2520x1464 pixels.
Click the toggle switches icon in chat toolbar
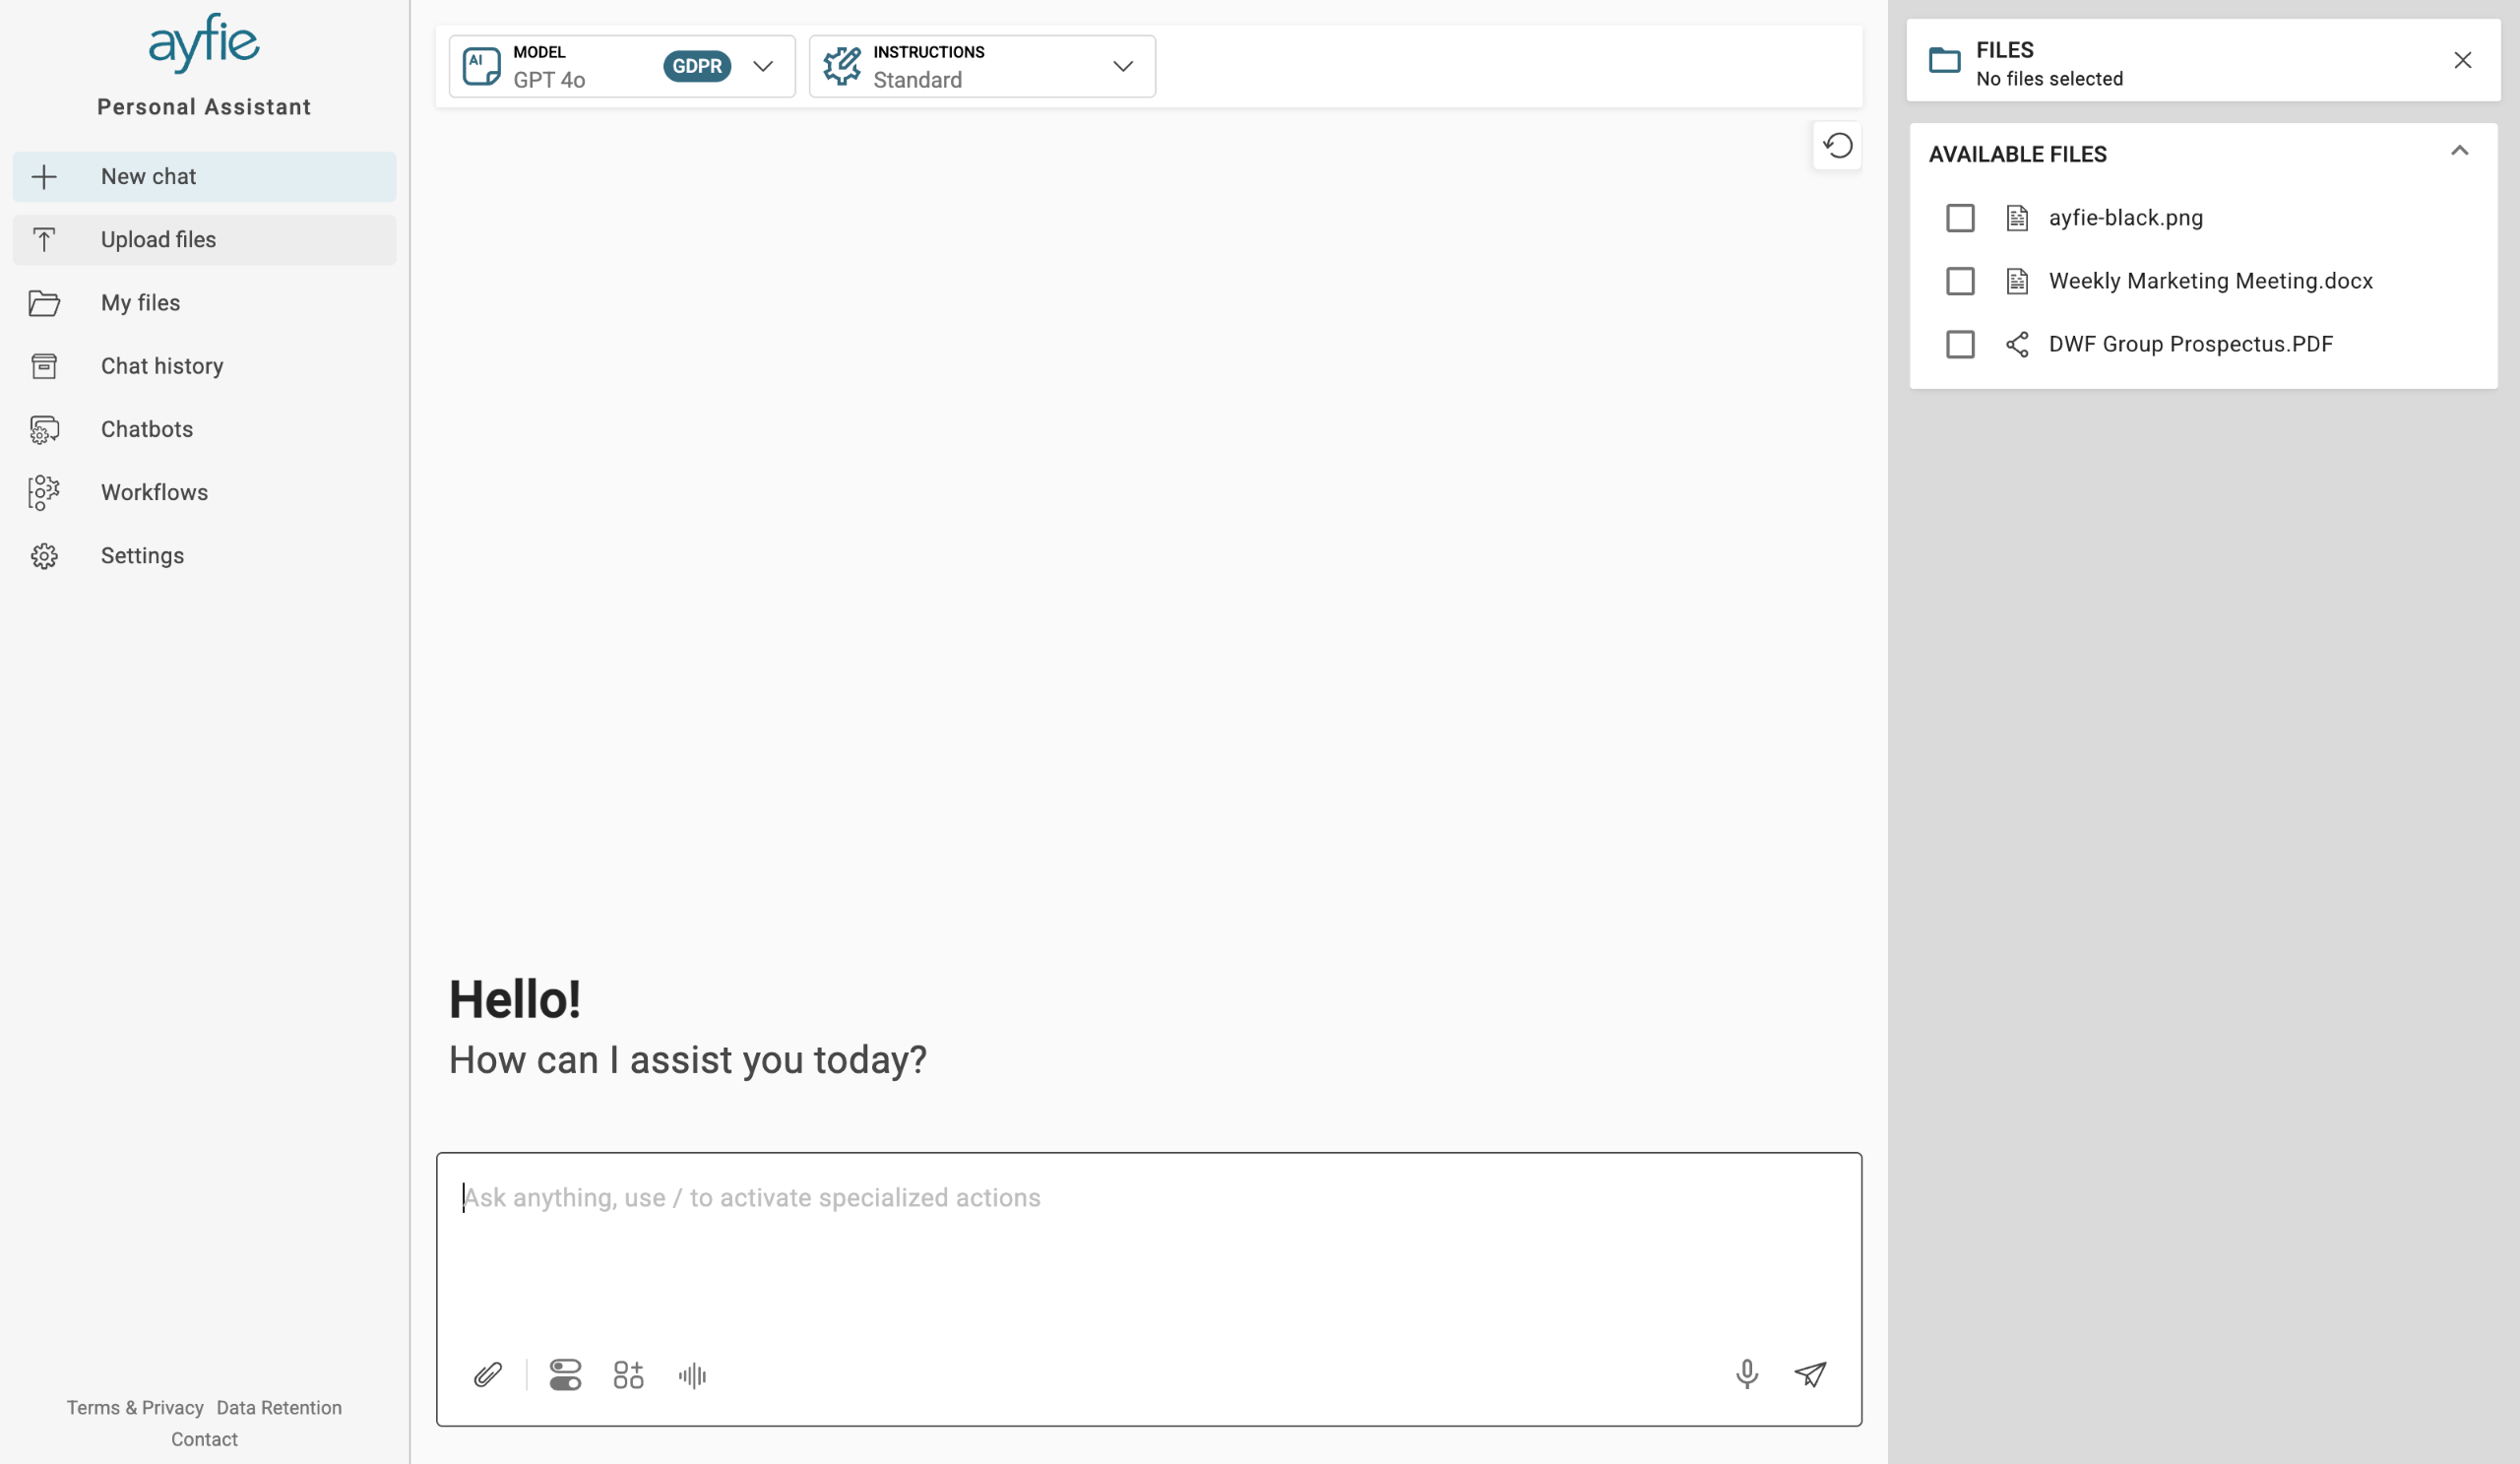coord(565,1374)
